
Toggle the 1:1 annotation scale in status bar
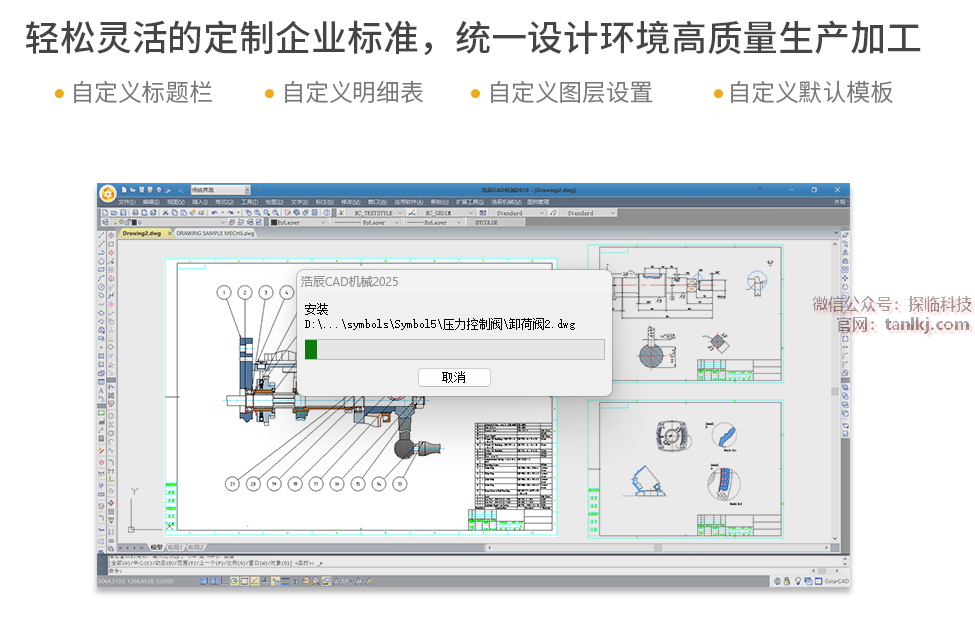344,581
